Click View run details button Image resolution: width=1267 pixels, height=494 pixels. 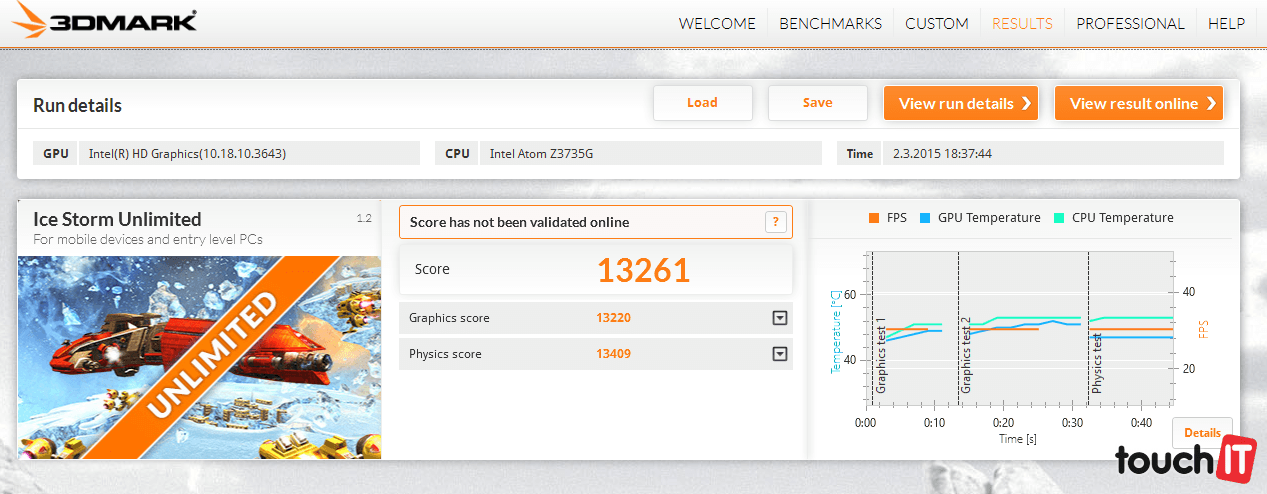pos(961,103)
